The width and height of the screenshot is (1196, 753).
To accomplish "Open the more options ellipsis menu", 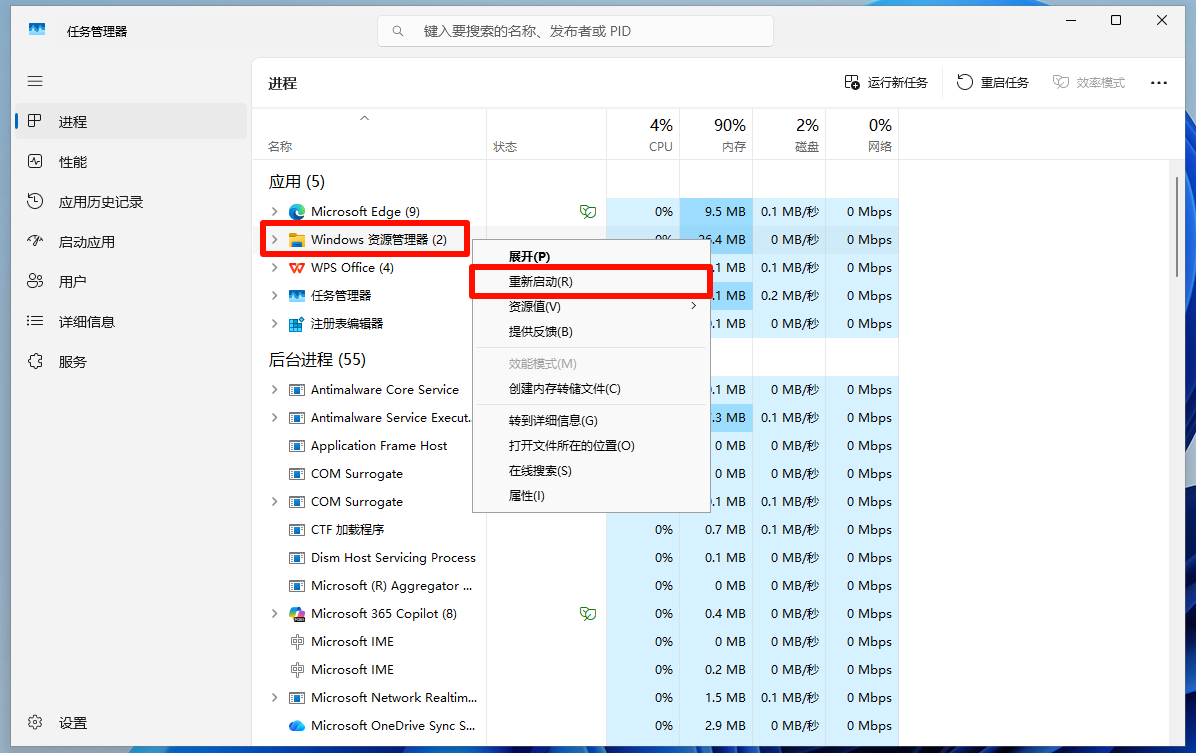I will coord(1159,82).
